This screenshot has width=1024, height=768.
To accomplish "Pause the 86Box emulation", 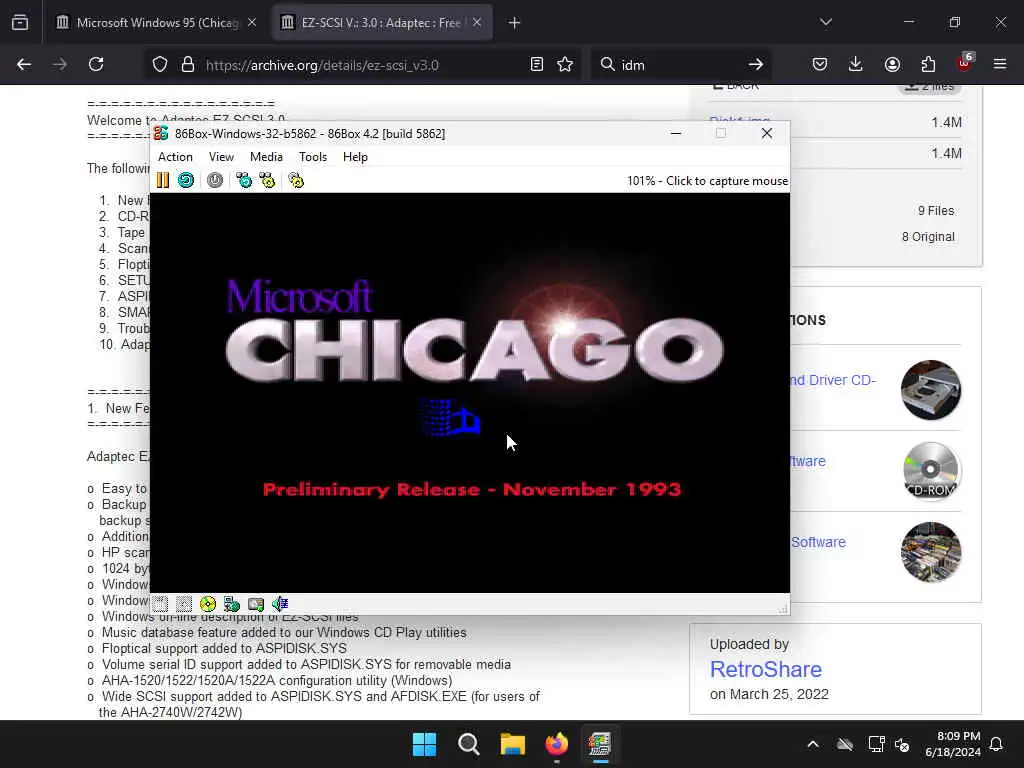I will [x=163, y=180].
